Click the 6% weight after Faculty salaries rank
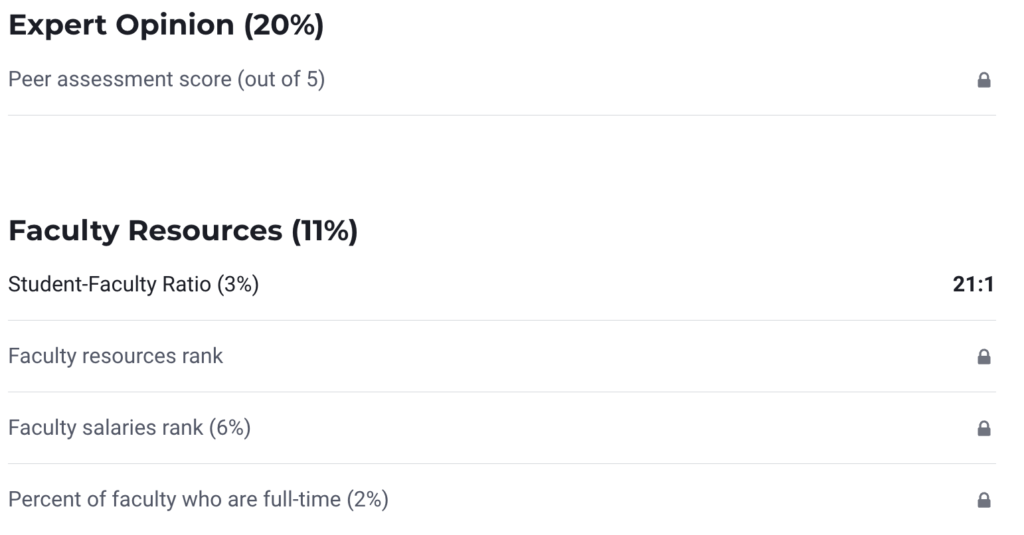This screenshot has height=535, width=1024. pyautogui.click(x=230, y=428)
